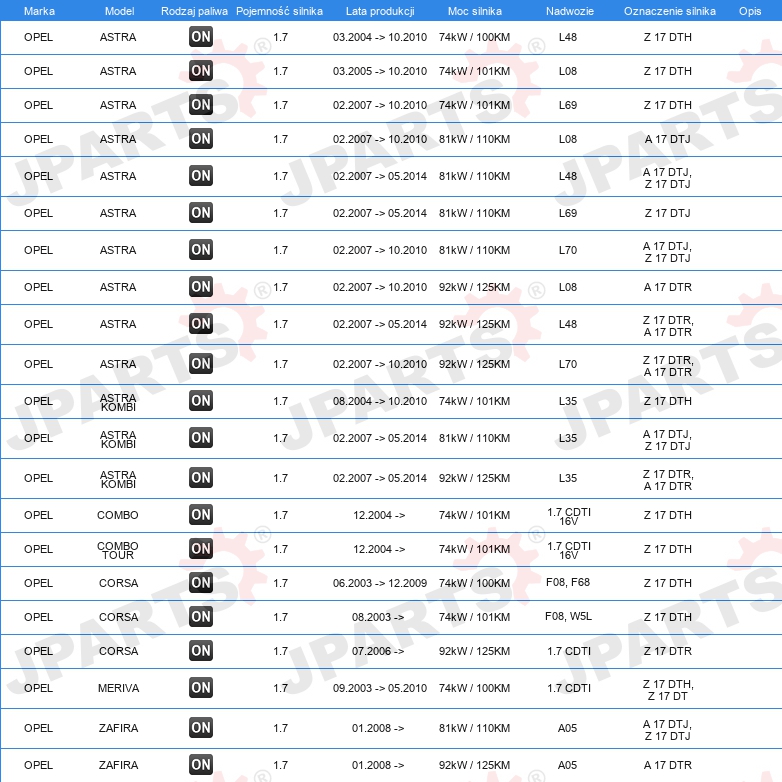Select the date cell '06.2003 -> 12.2009'
This screenshot has height=782, width=782.
tap(380, 583)
